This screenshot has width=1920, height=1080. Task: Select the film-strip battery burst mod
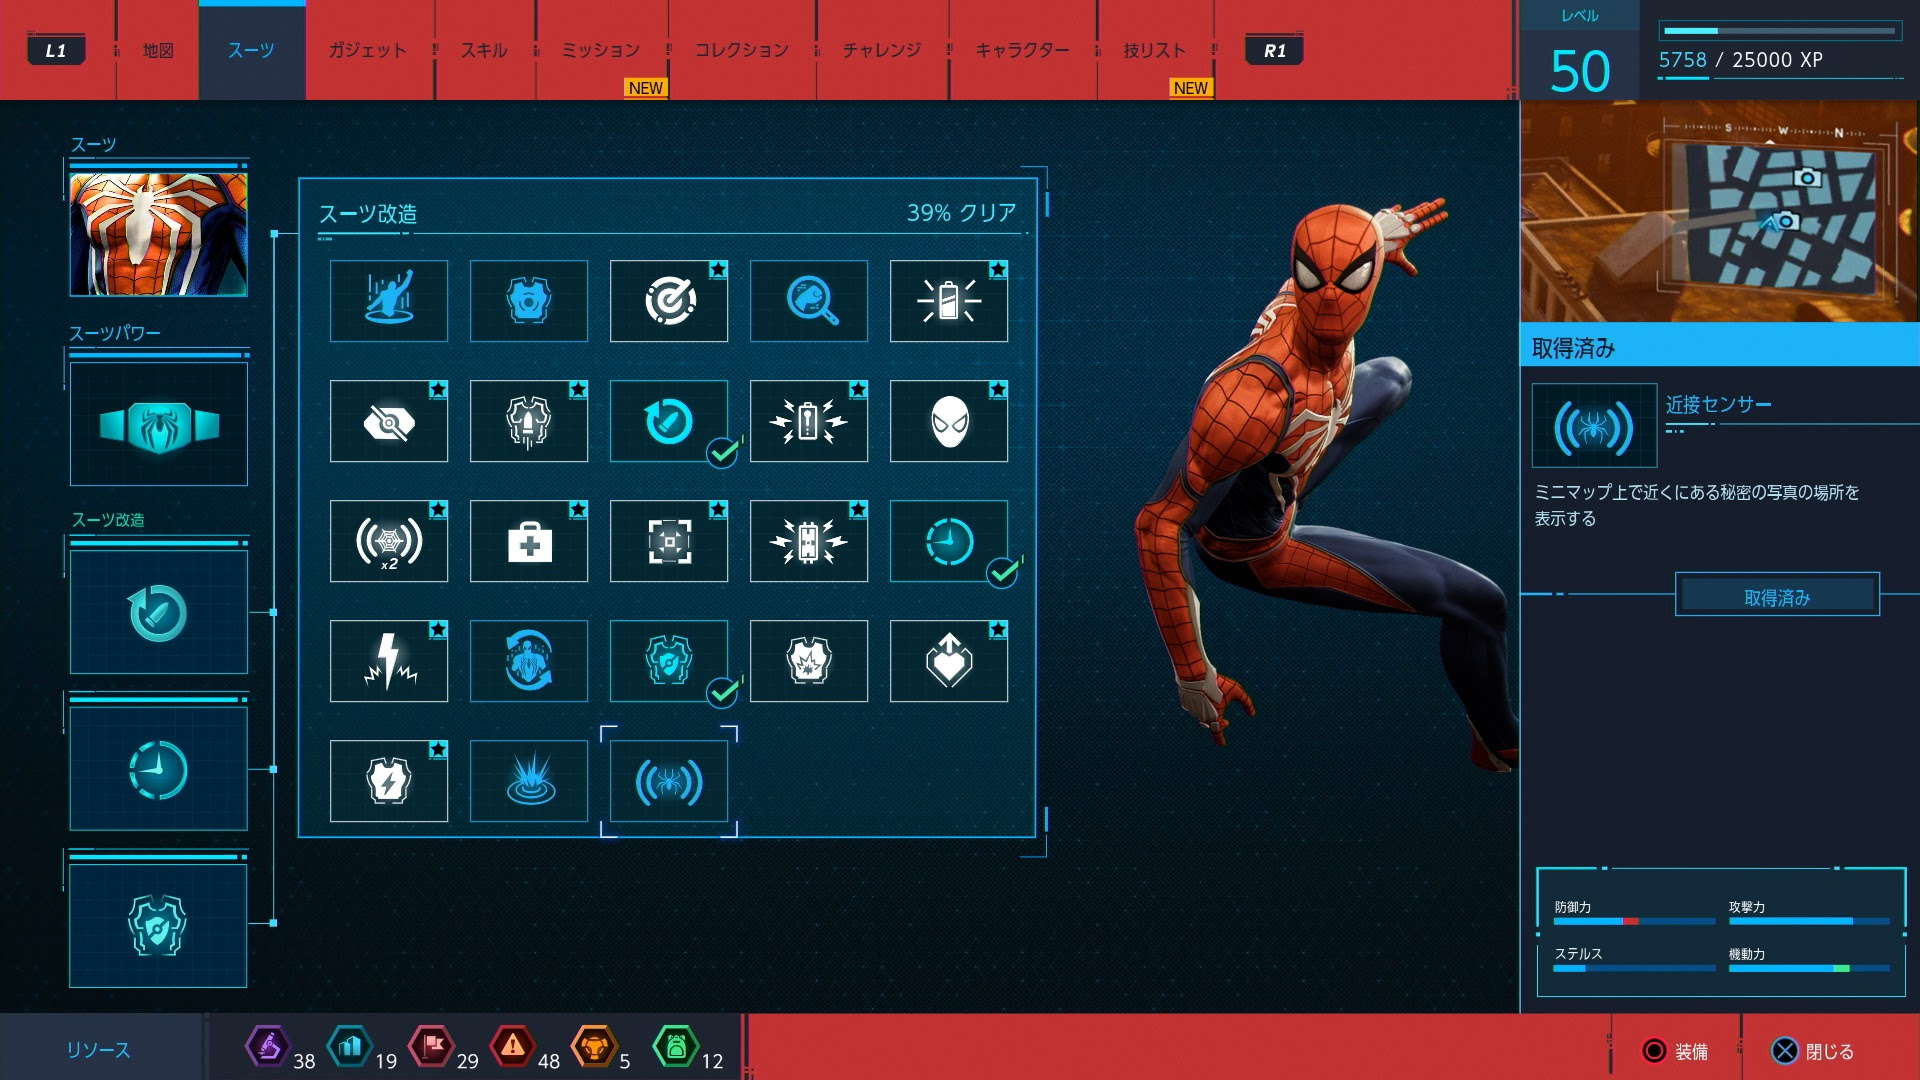pyautogui.click(x=809, y=541)
